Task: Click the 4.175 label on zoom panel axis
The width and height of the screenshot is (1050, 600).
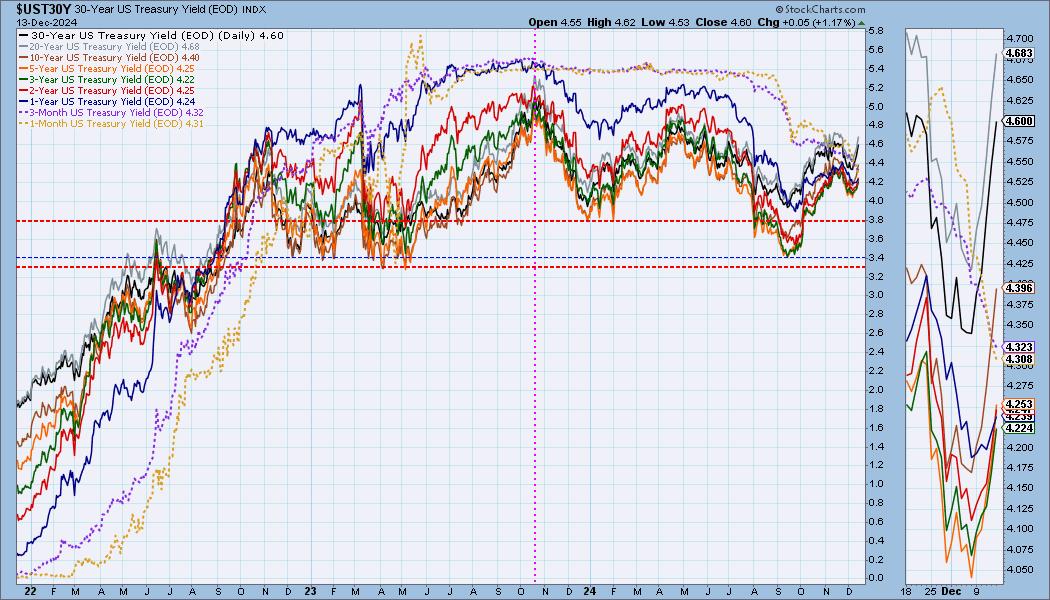Action: [x=1019, y=468]
